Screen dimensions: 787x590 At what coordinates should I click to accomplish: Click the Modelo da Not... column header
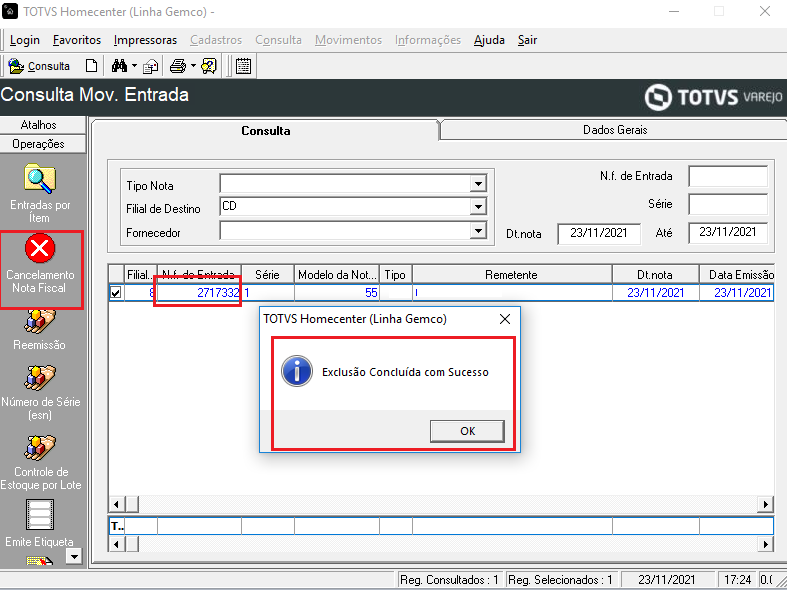[x=337, y=274]
